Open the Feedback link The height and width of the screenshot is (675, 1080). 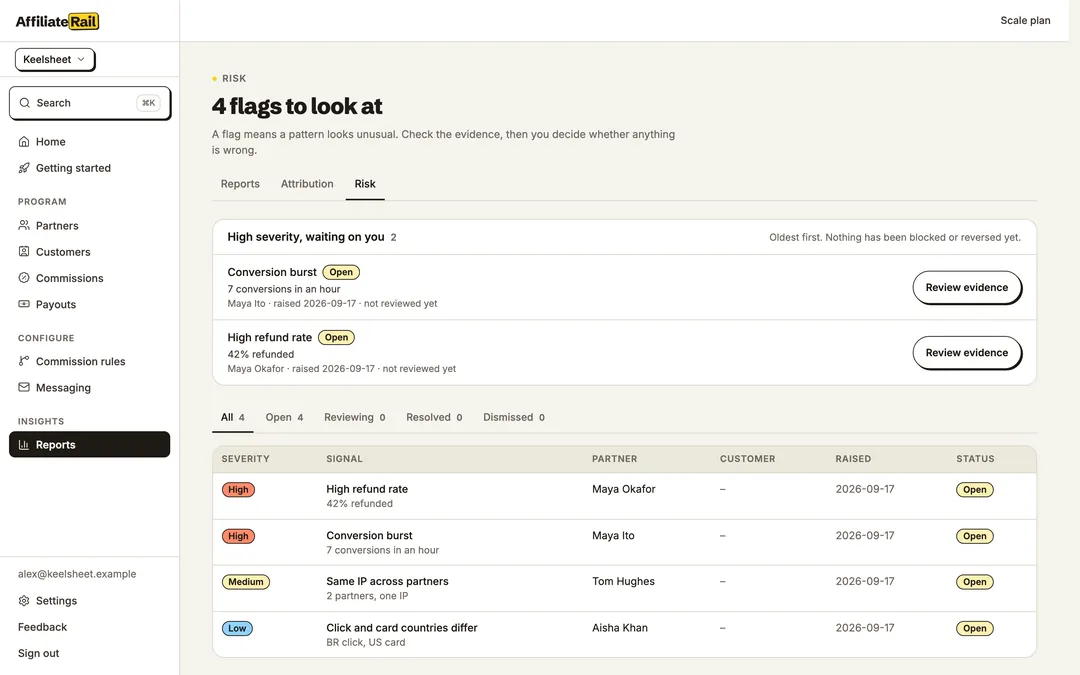click(43, 627)
